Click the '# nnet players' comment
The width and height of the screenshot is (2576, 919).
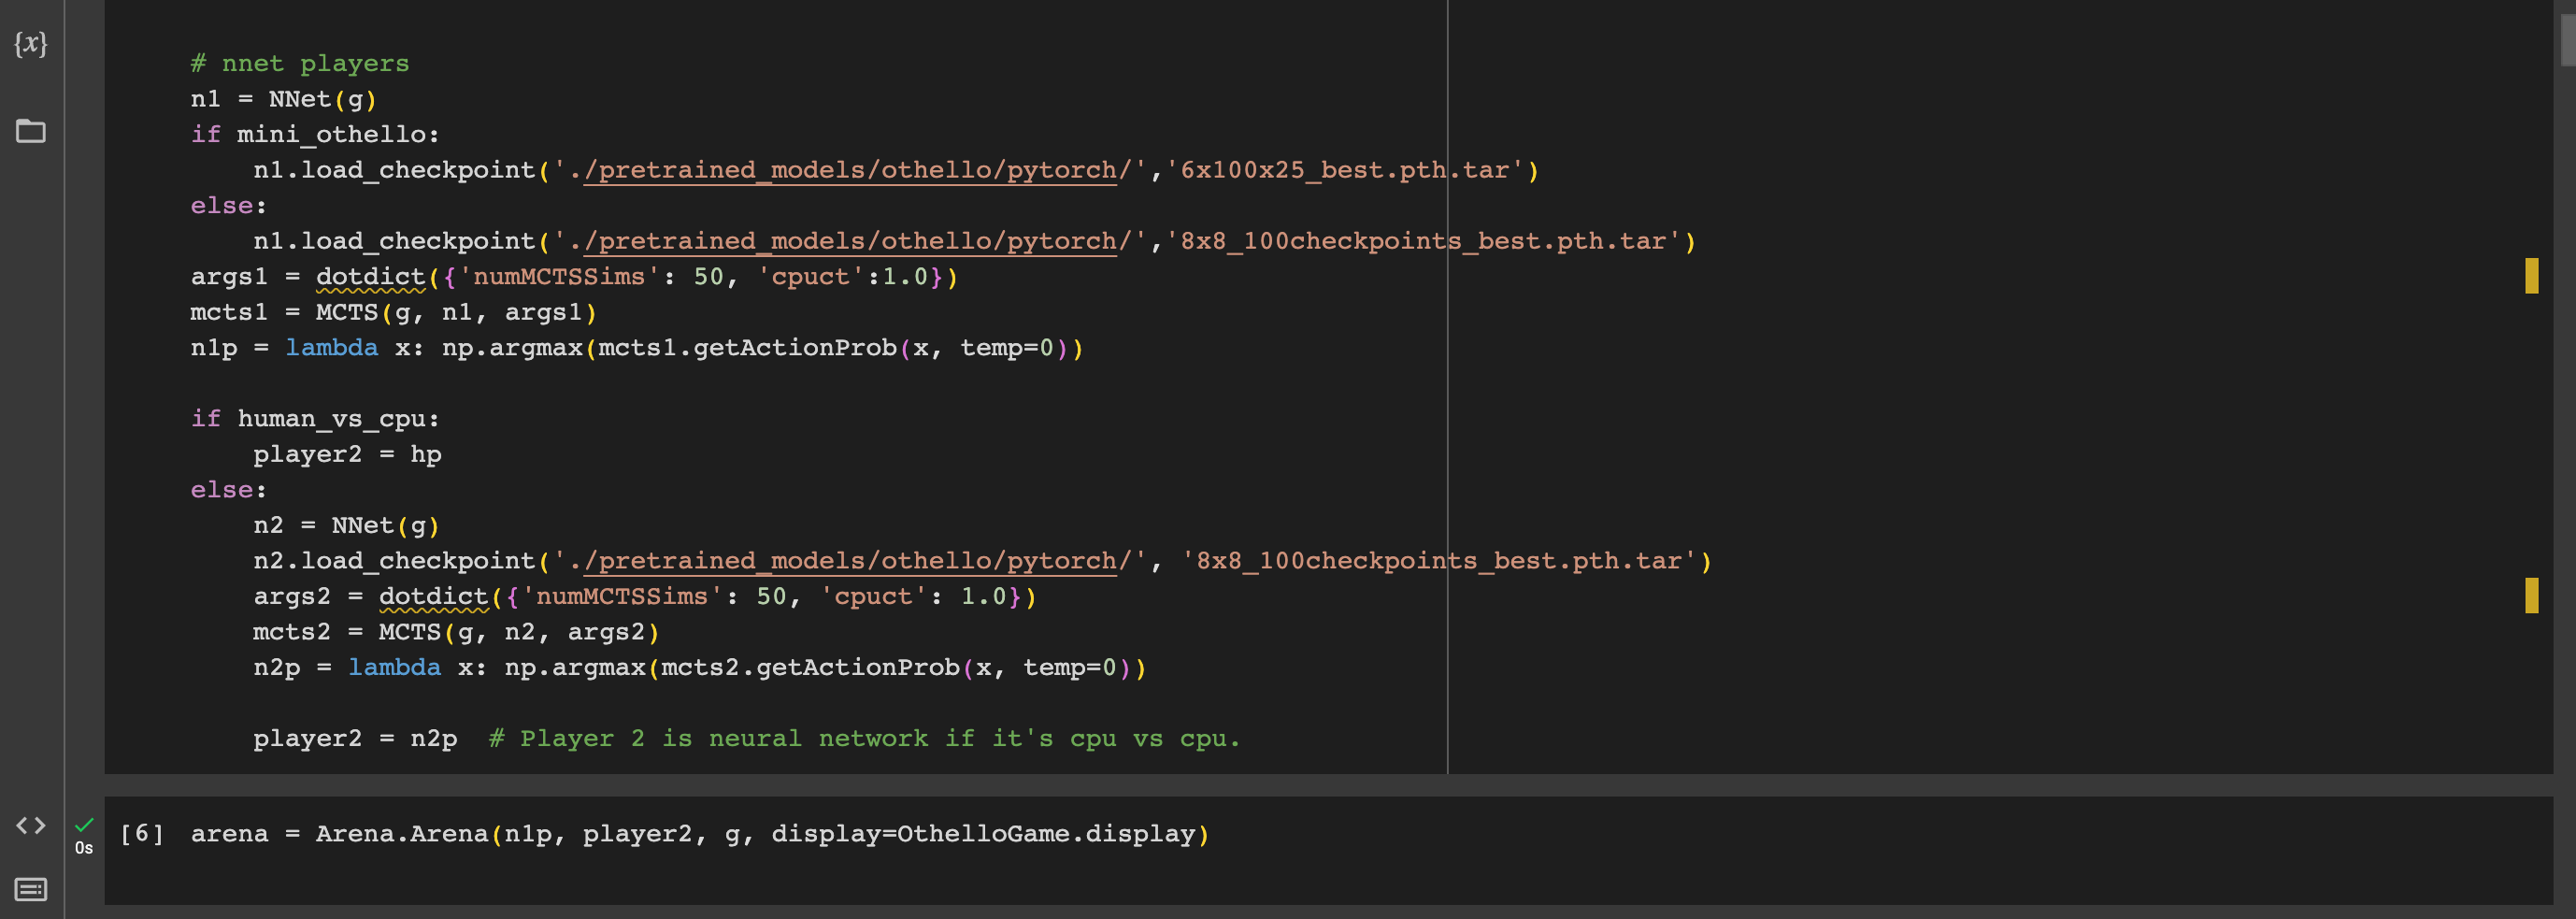[x=300, y=64]
